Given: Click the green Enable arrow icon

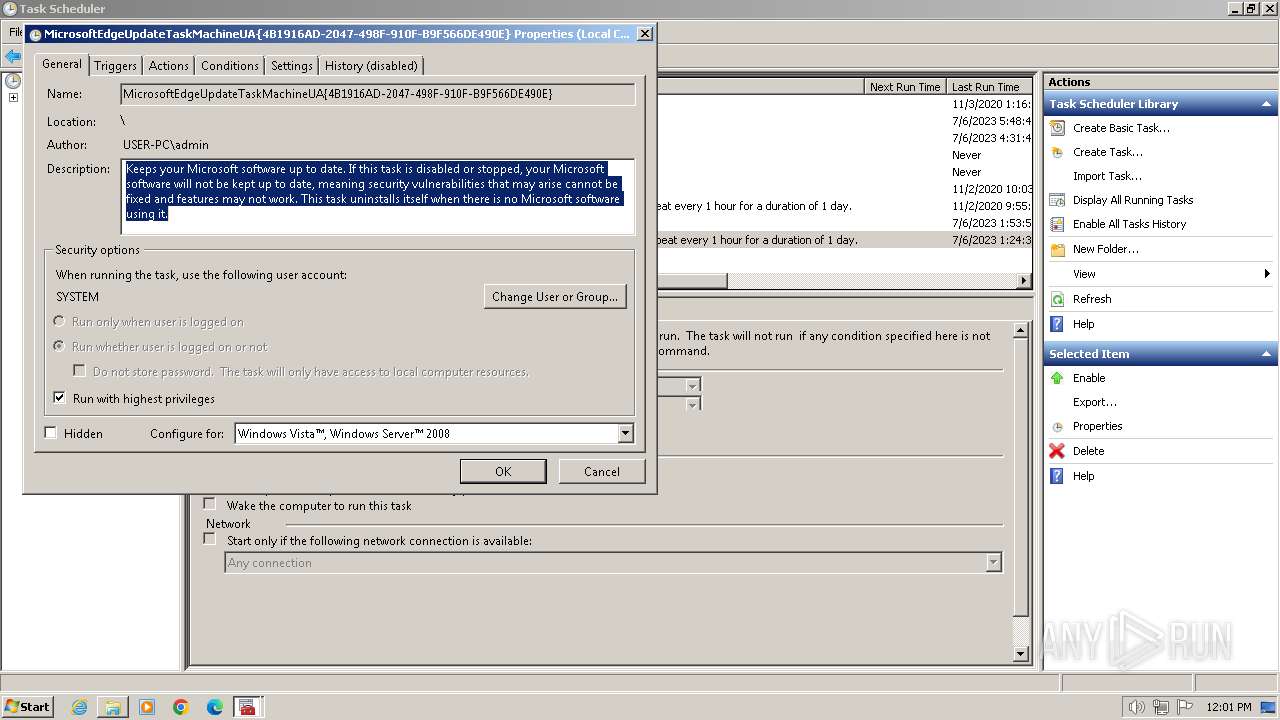Looking at the screenshot, I should [1057, 378].
